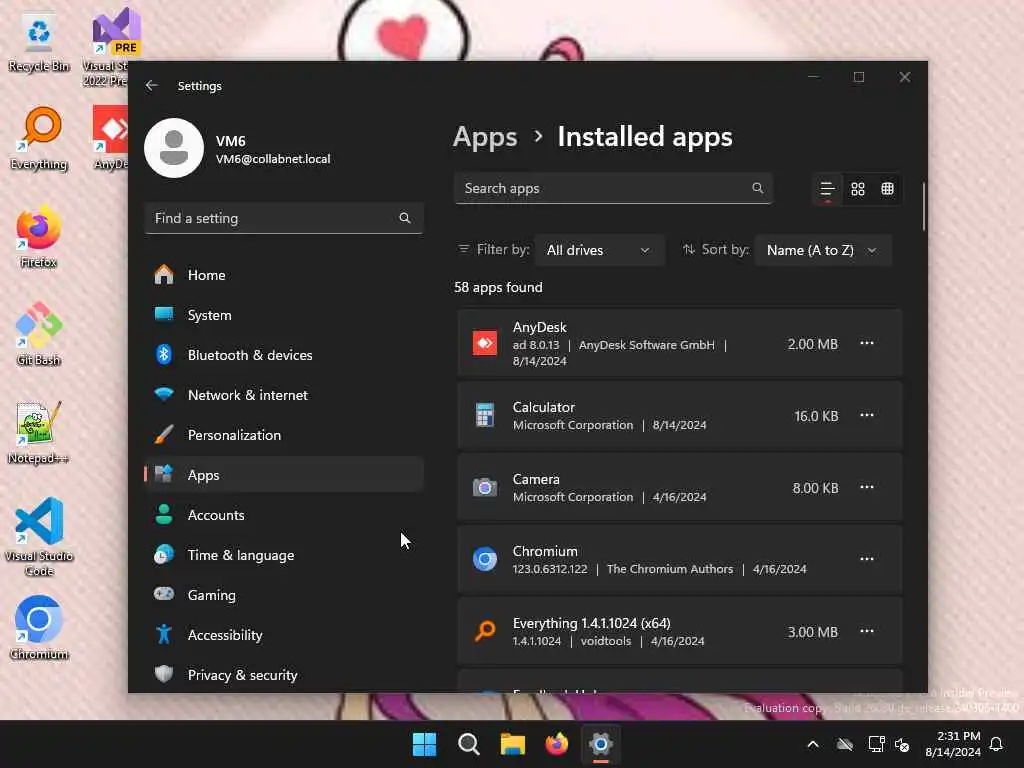Click the installed apps scrollbar
The height and width of the screenshot is (768, 1024).
pos(924,206)
